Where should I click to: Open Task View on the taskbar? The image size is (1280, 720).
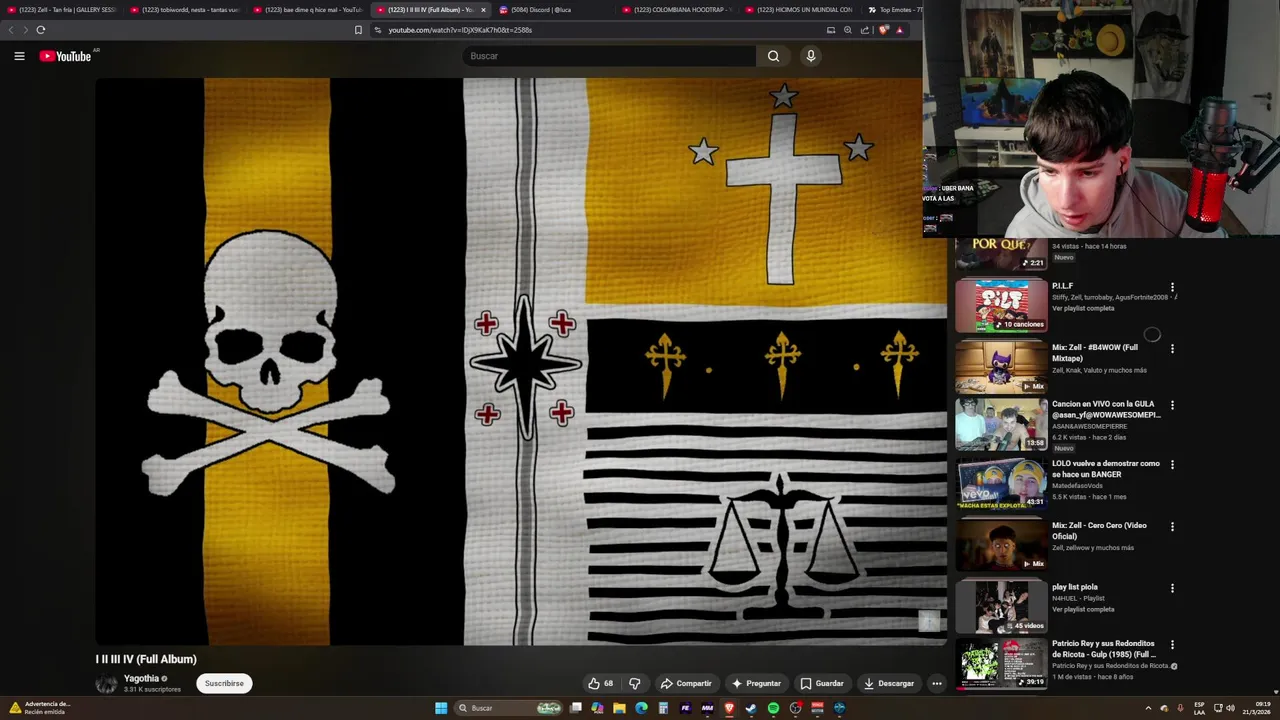576,708
